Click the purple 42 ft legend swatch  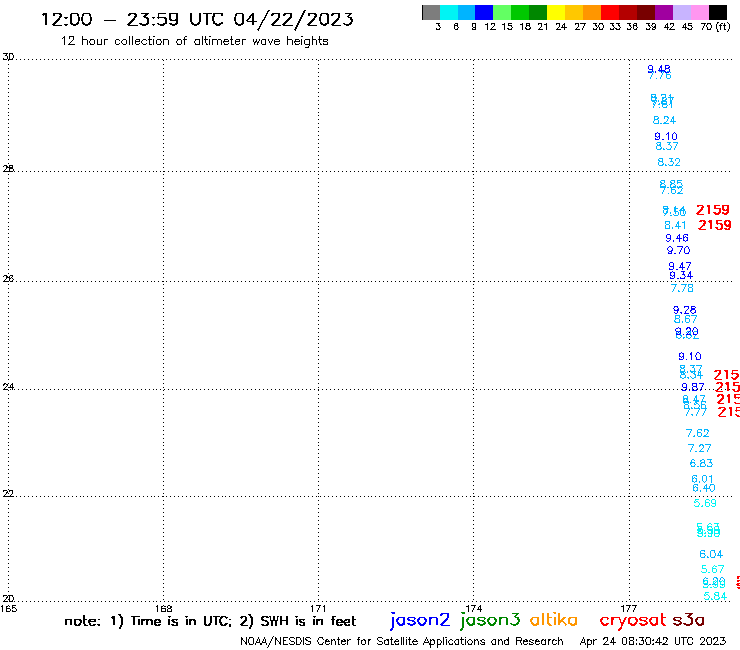point(664,12)
